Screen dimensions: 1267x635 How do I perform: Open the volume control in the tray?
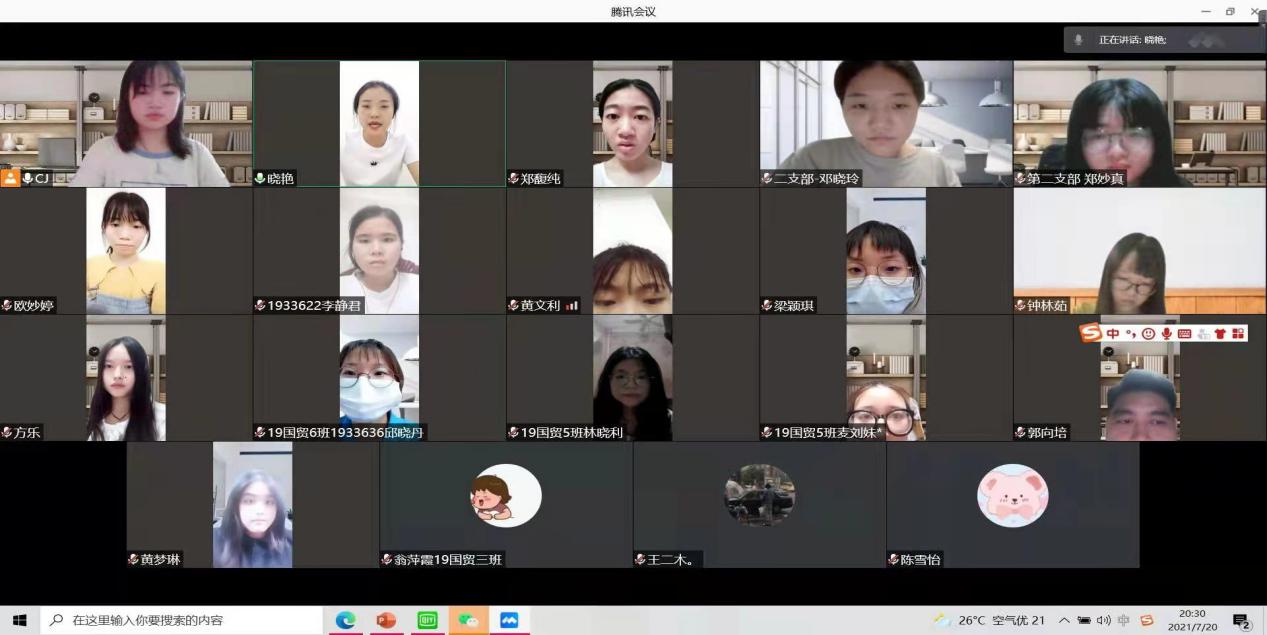pos(1104,620)
